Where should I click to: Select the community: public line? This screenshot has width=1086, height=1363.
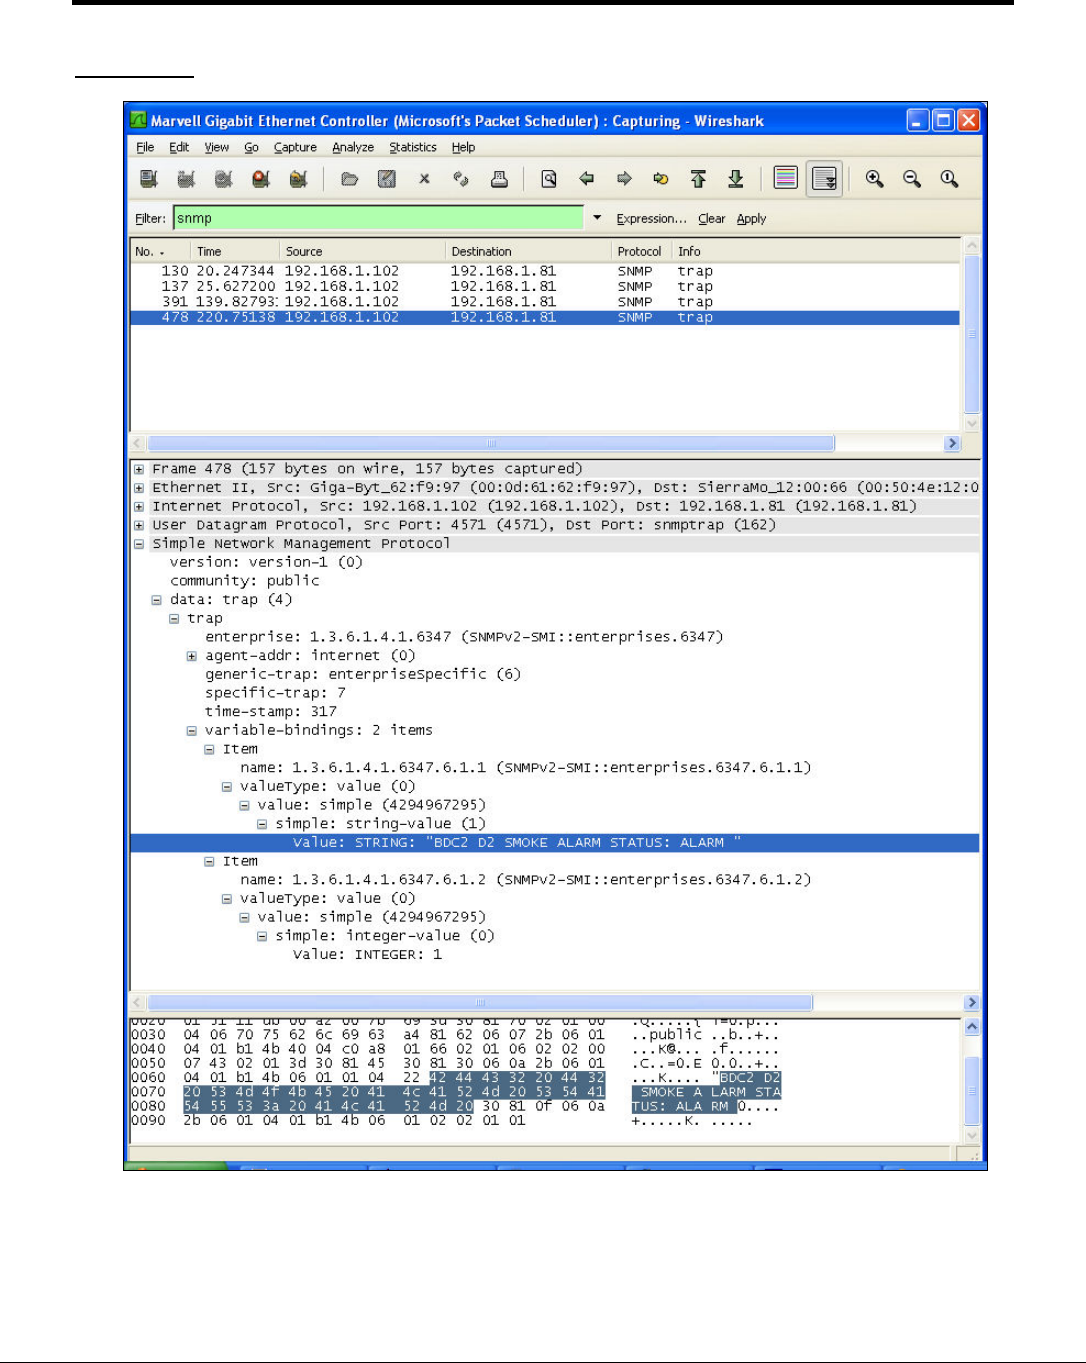coord(245,581)
